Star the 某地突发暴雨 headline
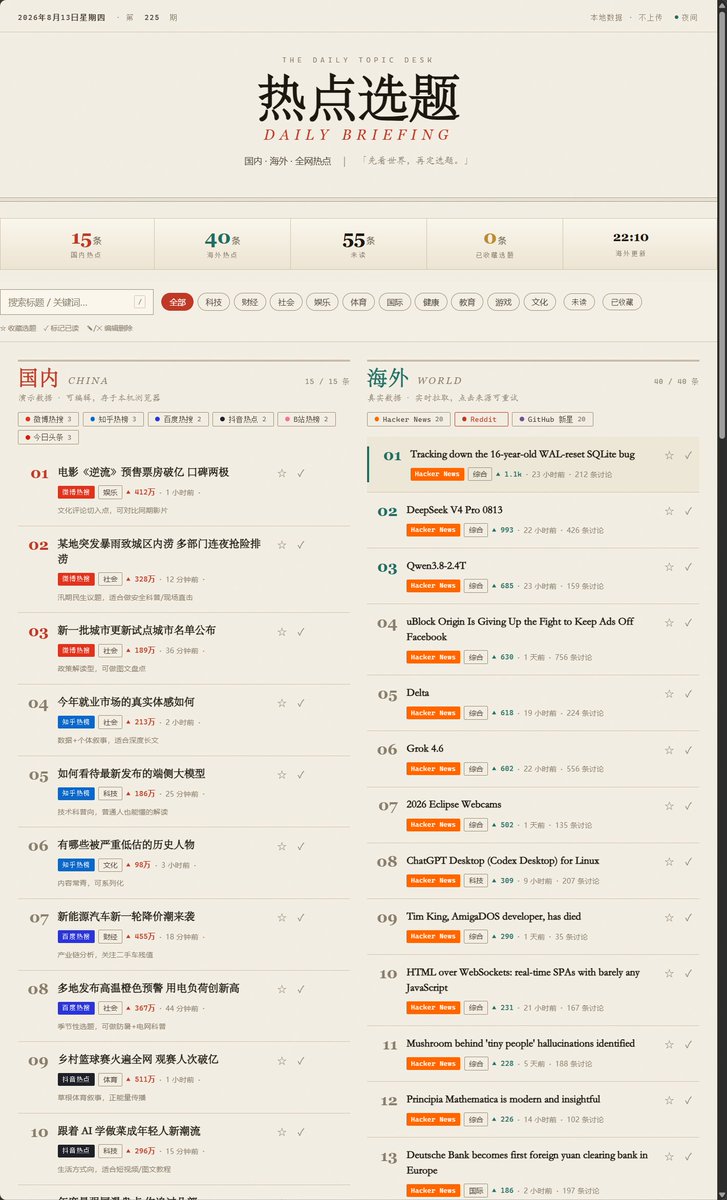Image resolution: width=727 pixels, height=1200 pixels. click(x=282, y=545)
